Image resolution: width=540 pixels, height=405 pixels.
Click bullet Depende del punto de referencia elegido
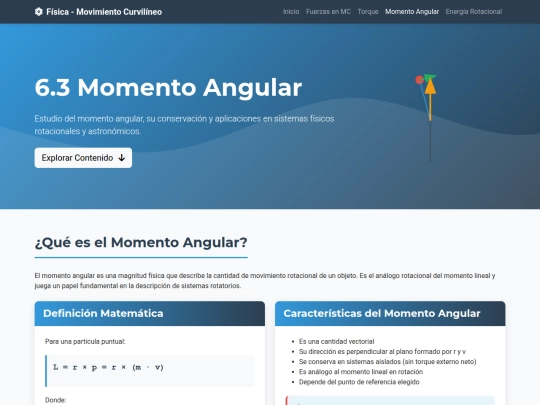(x=359, y=382)
